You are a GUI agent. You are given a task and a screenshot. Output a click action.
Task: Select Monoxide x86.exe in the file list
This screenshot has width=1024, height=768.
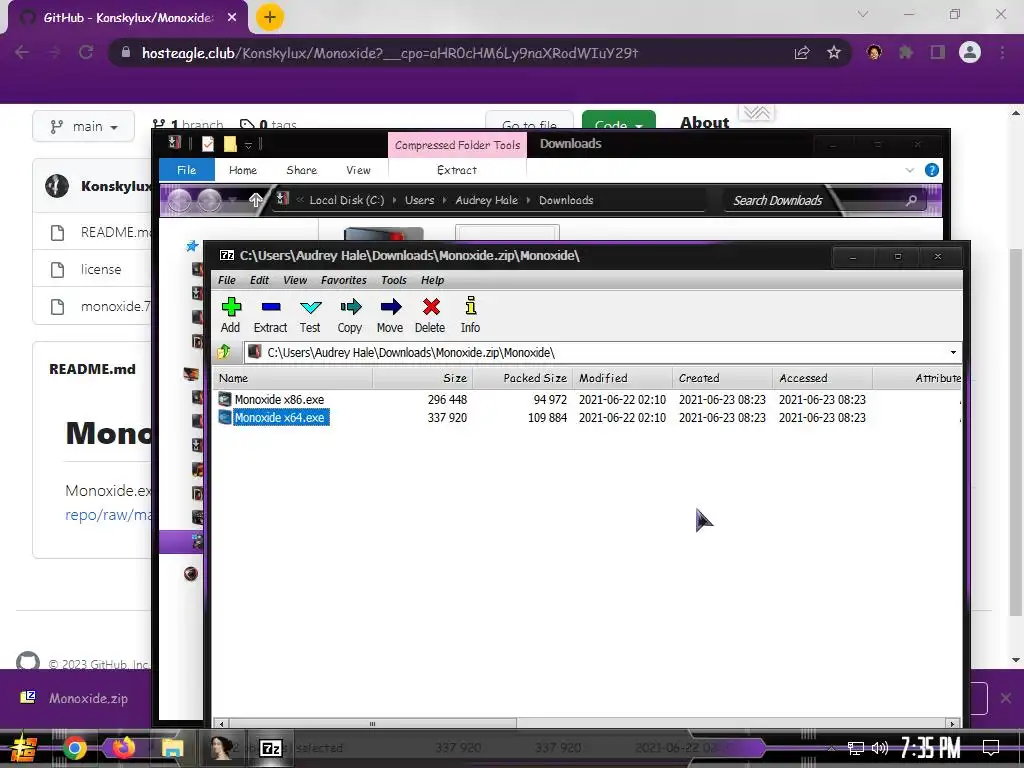(x=280, y=400)
